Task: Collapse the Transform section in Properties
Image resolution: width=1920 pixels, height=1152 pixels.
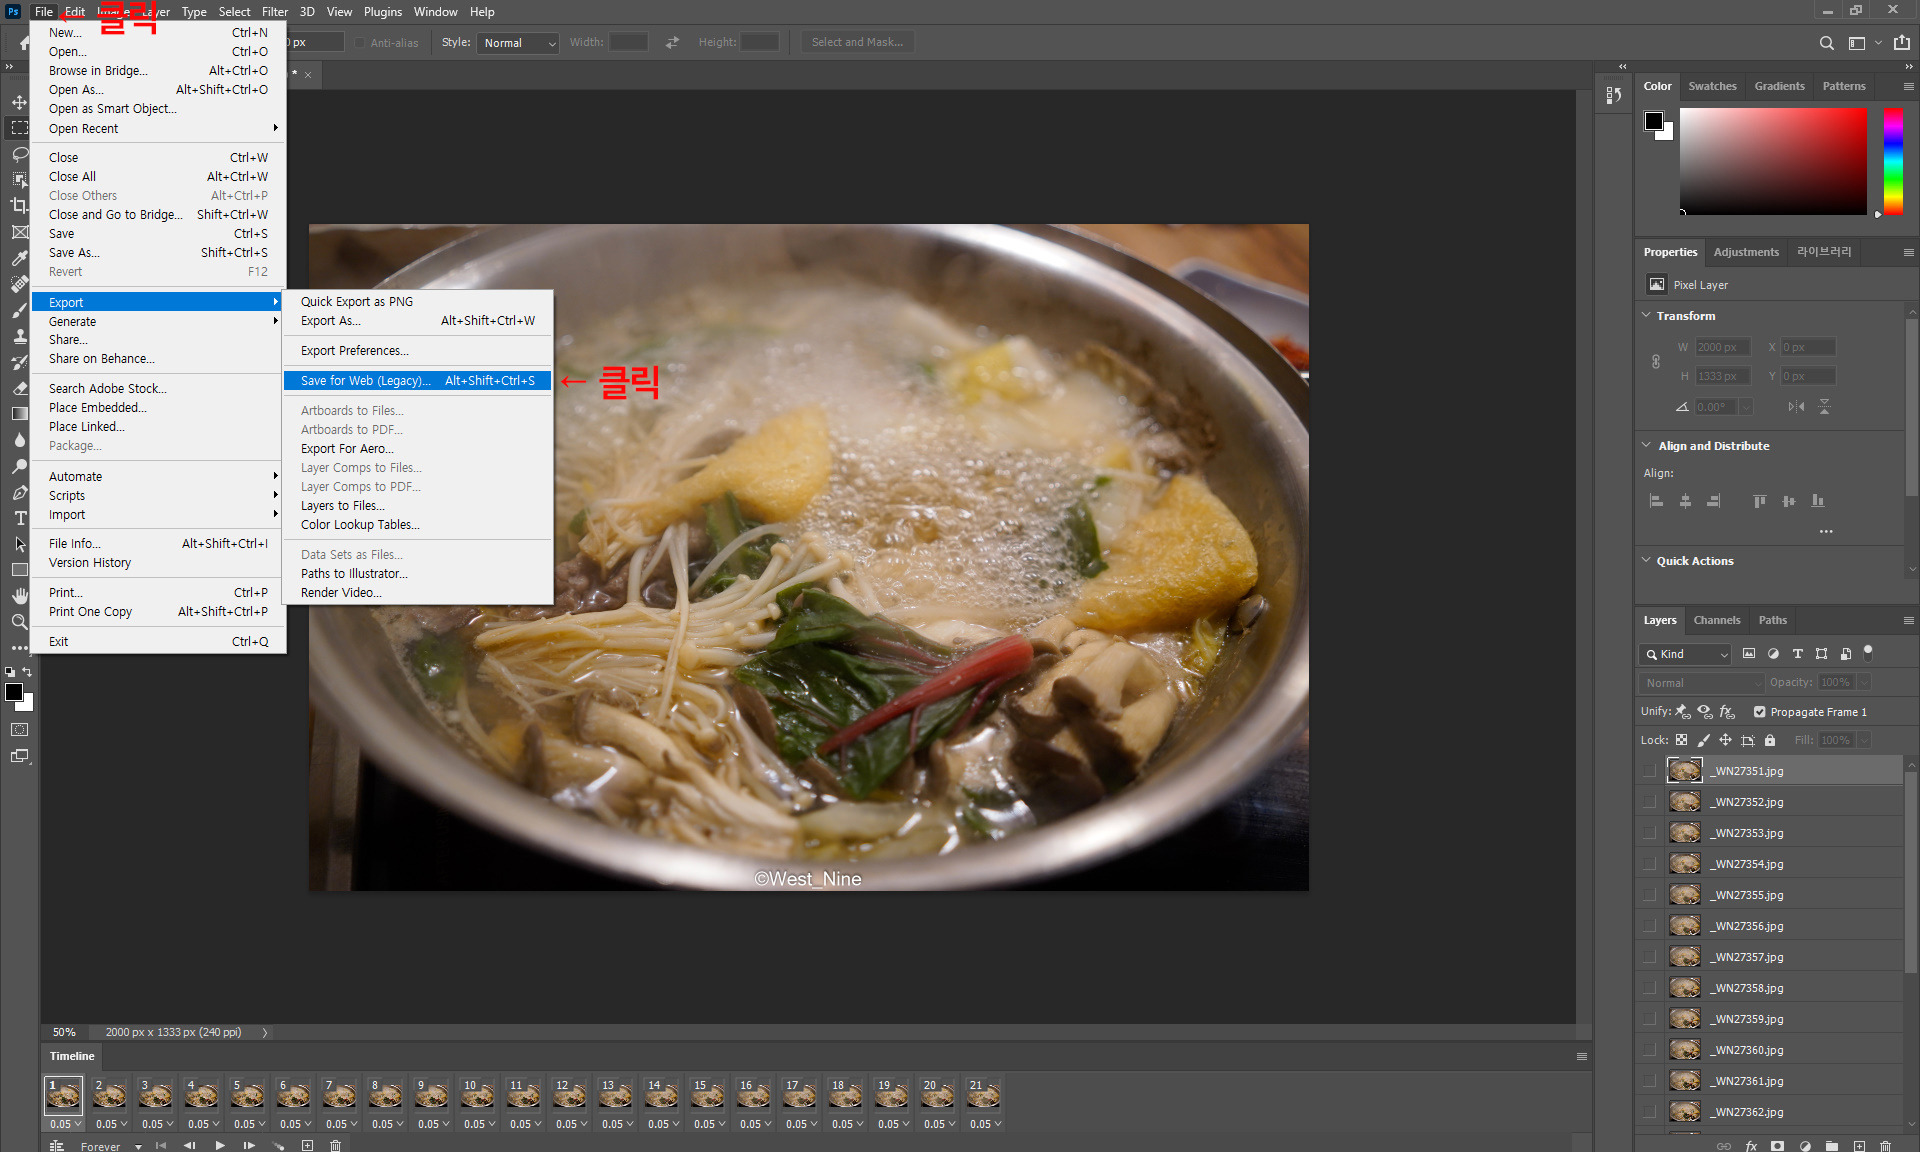Action: coord(1647,315)
